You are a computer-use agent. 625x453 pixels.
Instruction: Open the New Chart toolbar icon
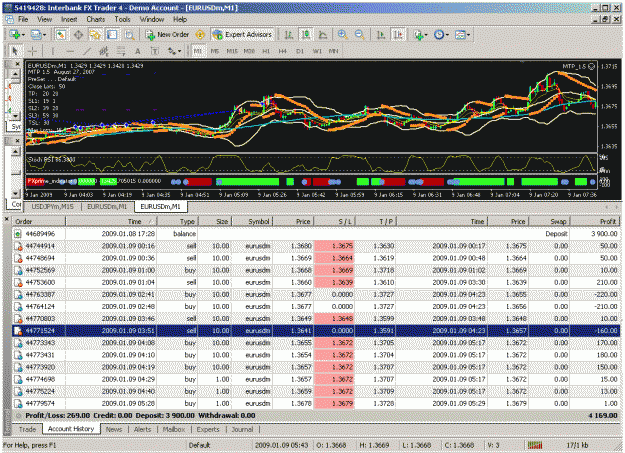[15, 35]
